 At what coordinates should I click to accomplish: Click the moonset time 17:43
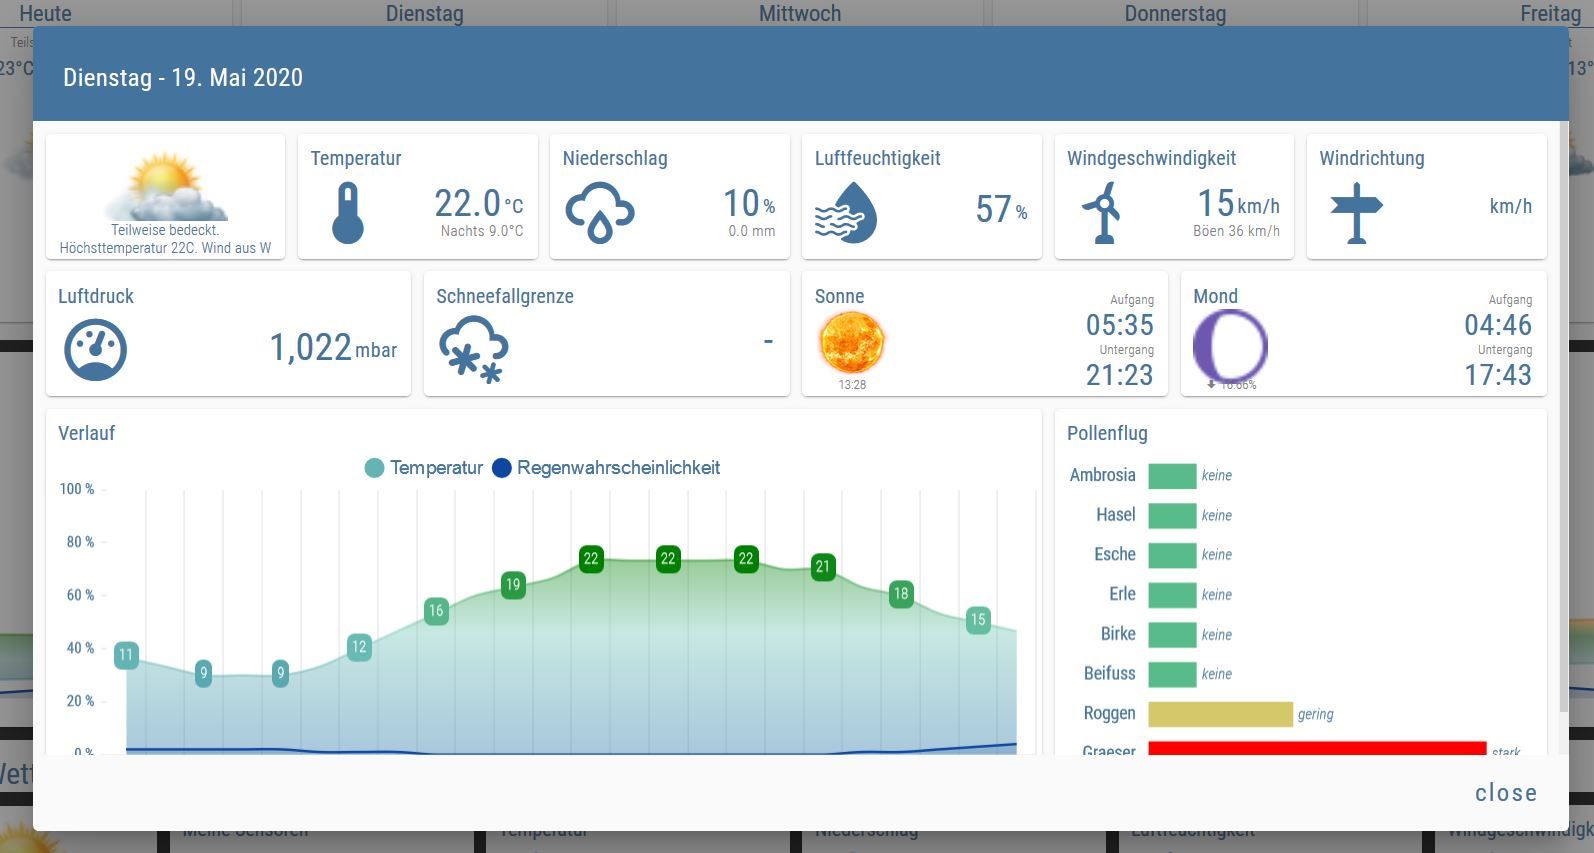pyautogui.click(x=1498, y=375)
